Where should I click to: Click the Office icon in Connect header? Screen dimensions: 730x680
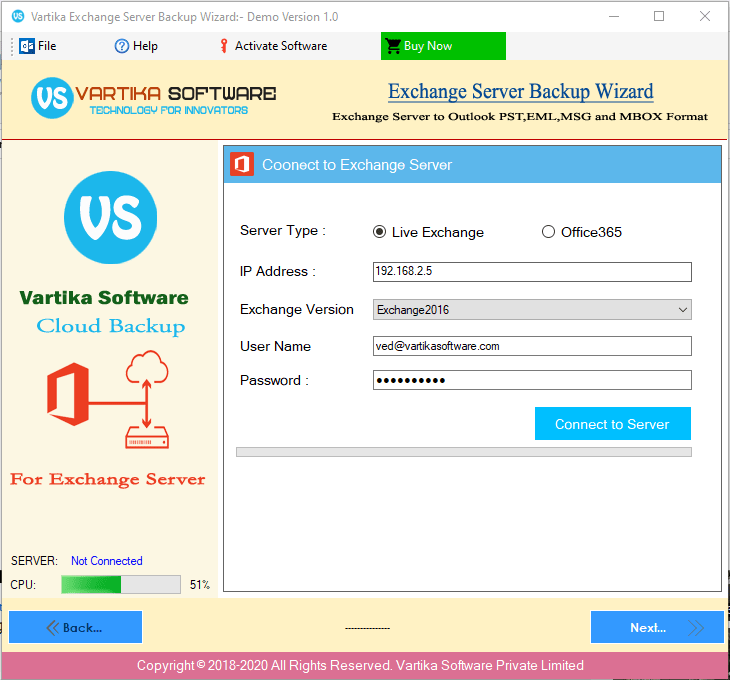point(242,164)
